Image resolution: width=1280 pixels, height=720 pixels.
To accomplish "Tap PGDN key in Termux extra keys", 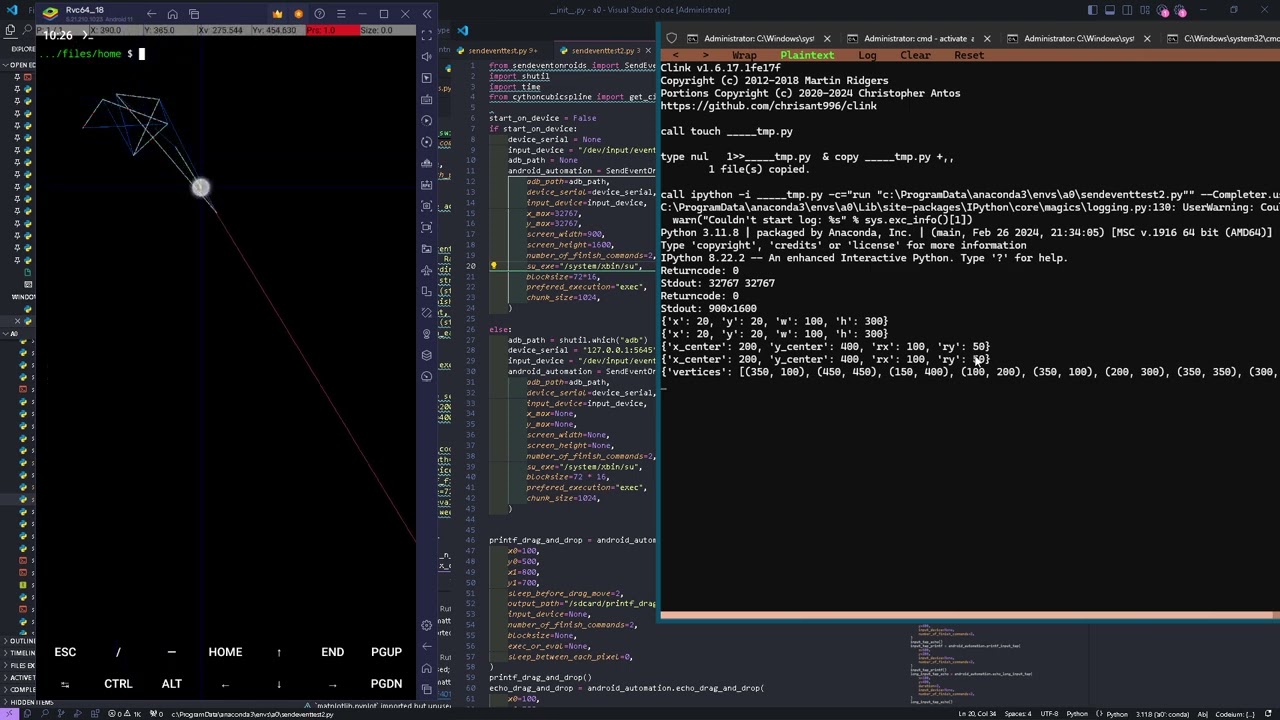I will 386,684.
